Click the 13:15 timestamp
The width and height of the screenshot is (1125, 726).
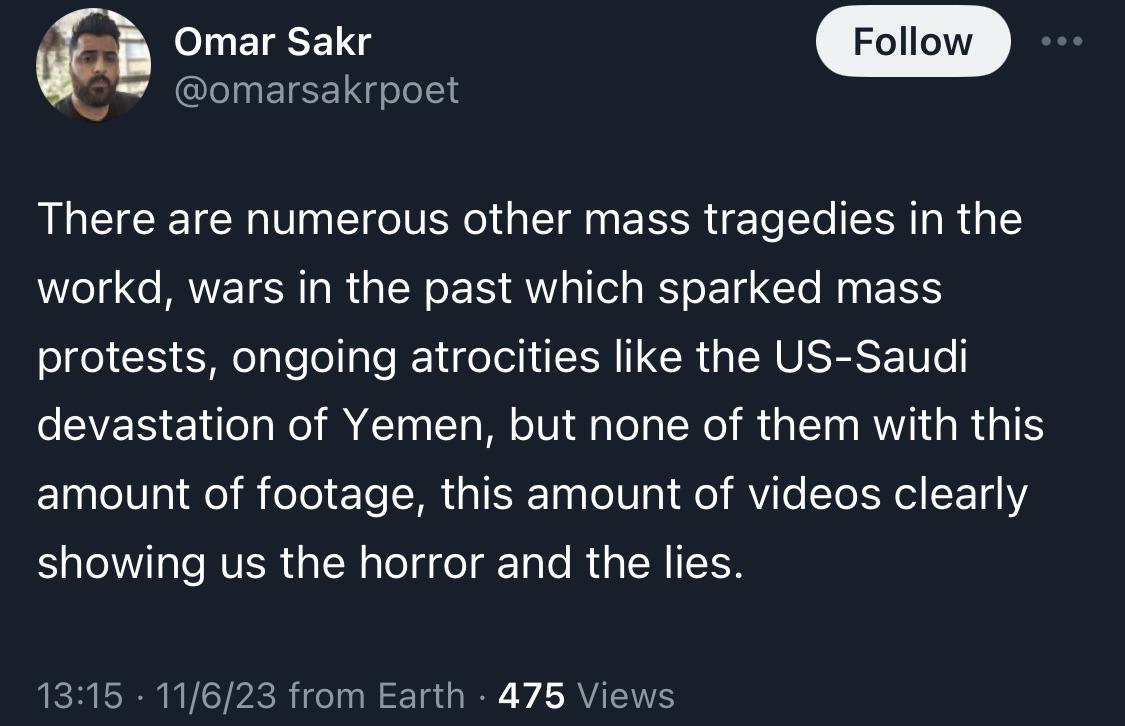pyautogui.click(x=79, y=694)
